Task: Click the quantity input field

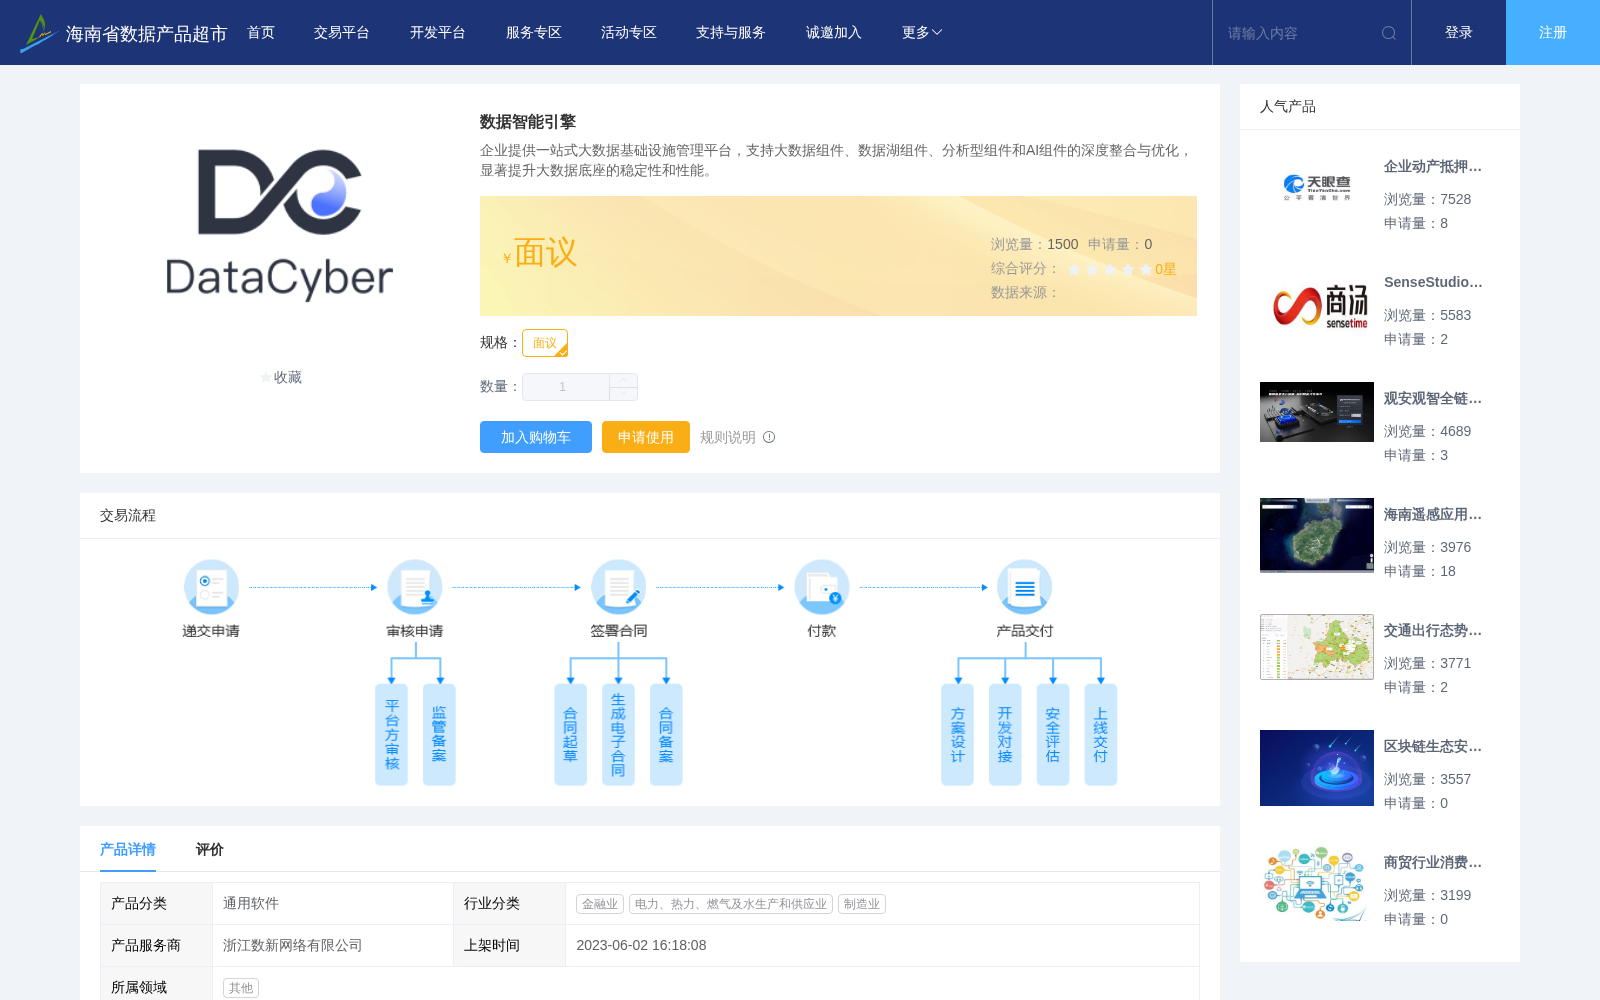Action: (x=566, y=387)
